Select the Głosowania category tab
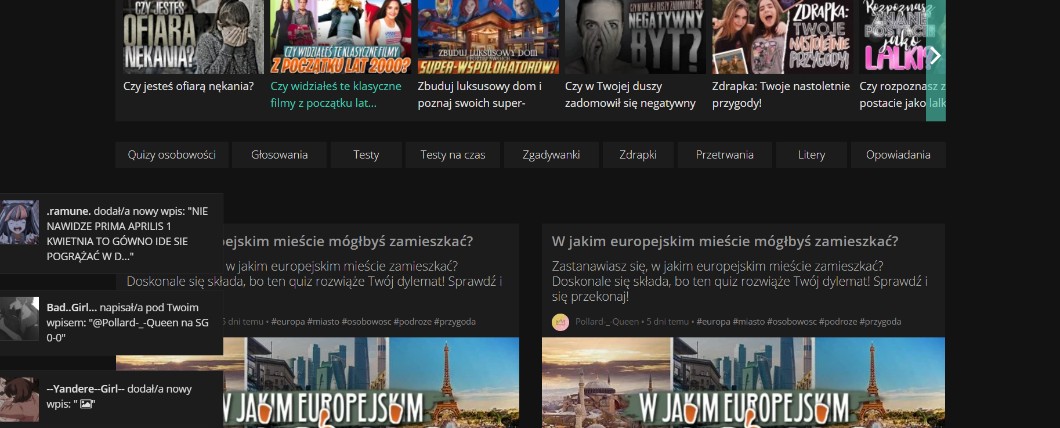The height and width of the screenshot is (428, 1060). [x=279, y=155]
